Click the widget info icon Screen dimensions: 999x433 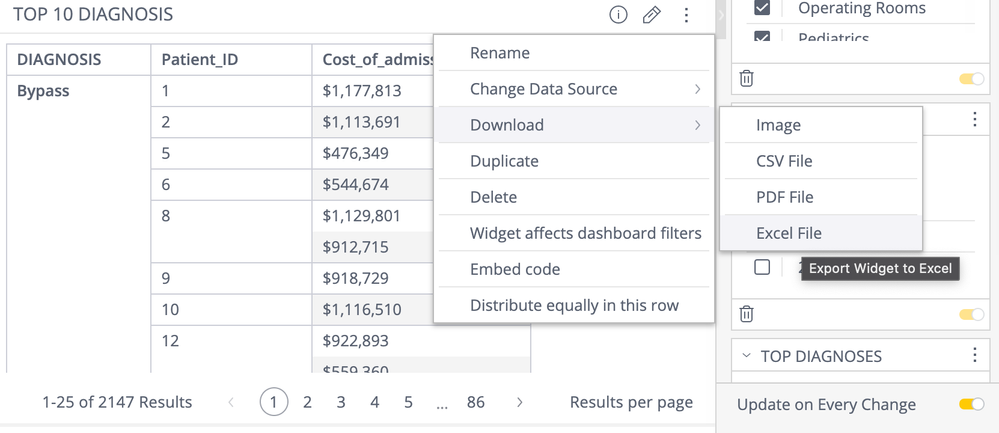coord(618,15)
